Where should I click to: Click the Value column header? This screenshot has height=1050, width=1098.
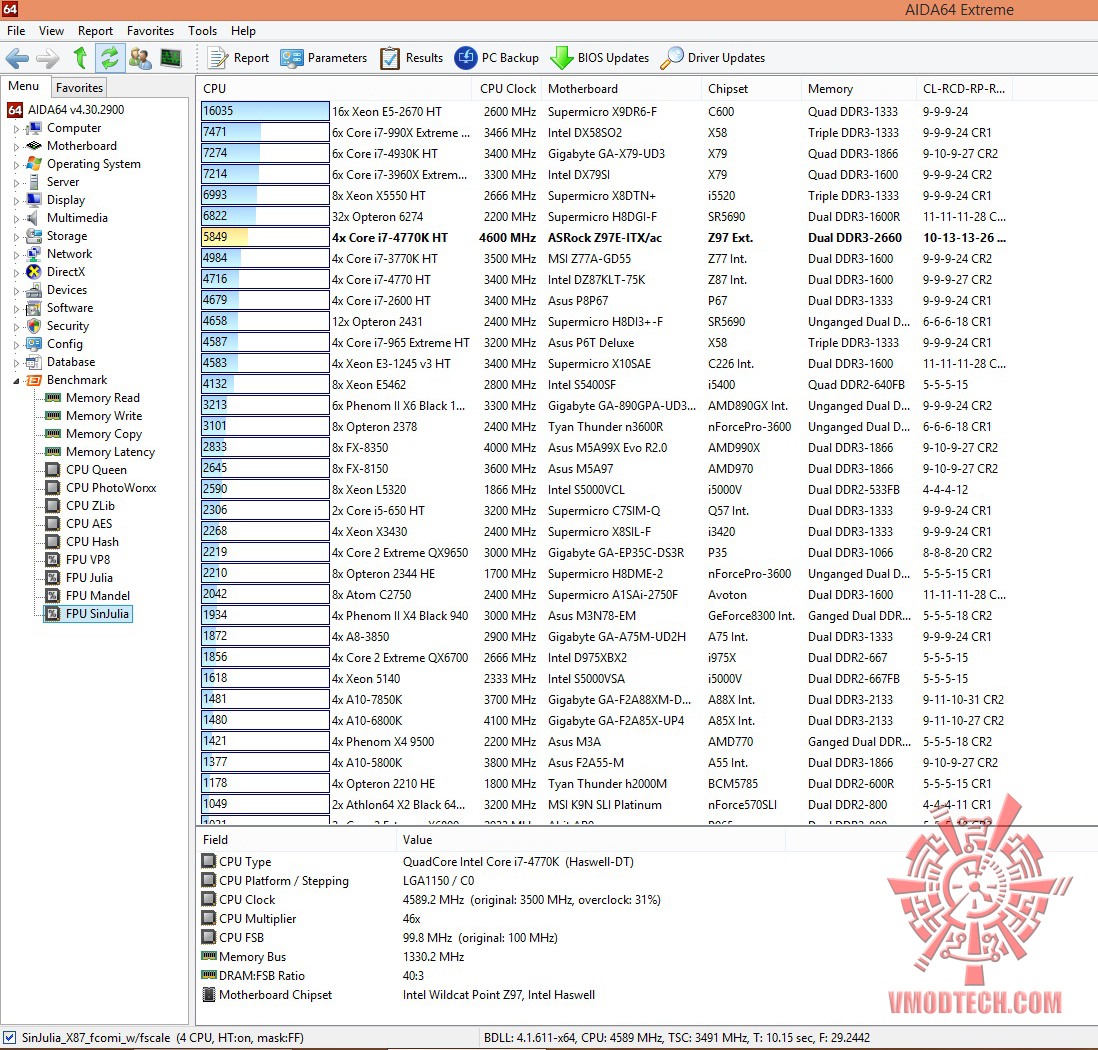tap(591, 840)
